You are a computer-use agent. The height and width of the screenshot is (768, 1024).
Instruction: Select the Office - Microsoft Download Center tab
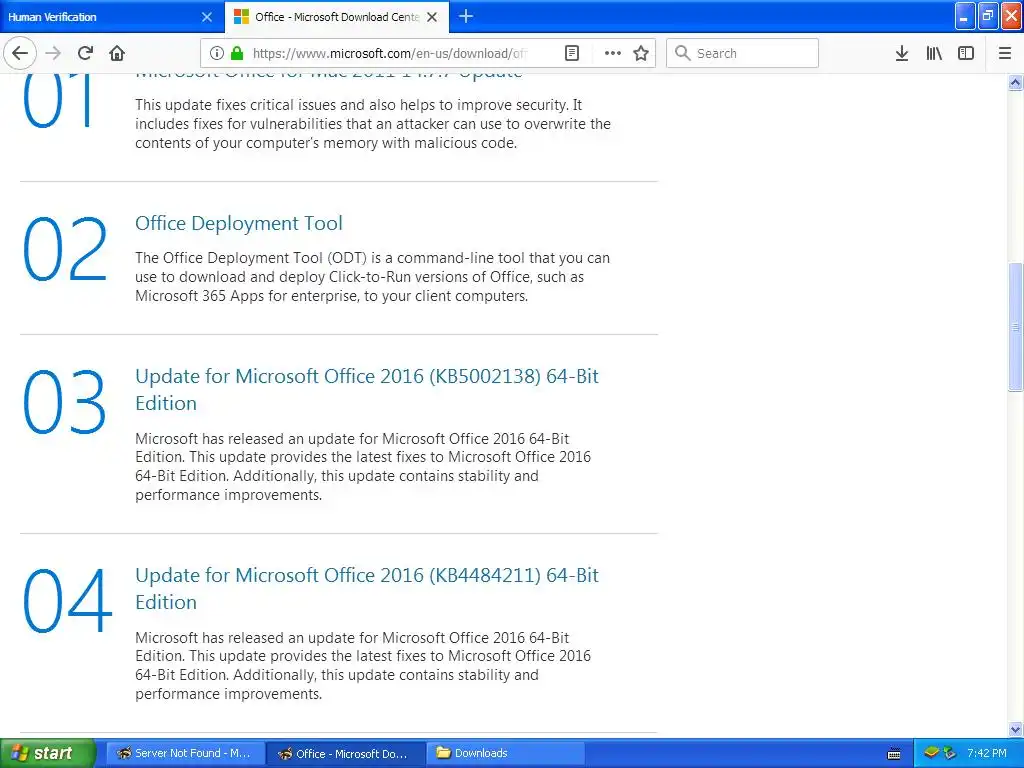(337, 17)
